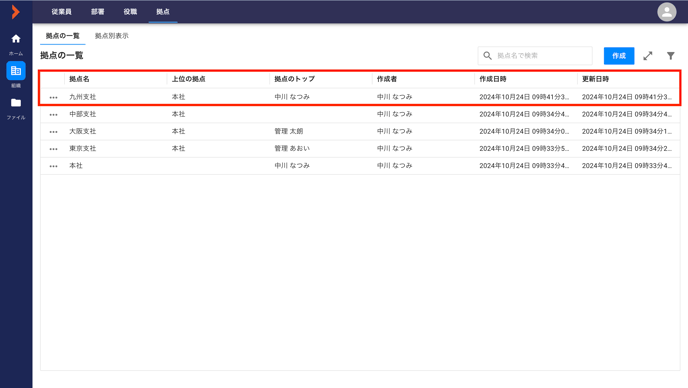Switch to the 従業員 top menu
The width and height of the screenshot is (688, 388).
[61, 12]
